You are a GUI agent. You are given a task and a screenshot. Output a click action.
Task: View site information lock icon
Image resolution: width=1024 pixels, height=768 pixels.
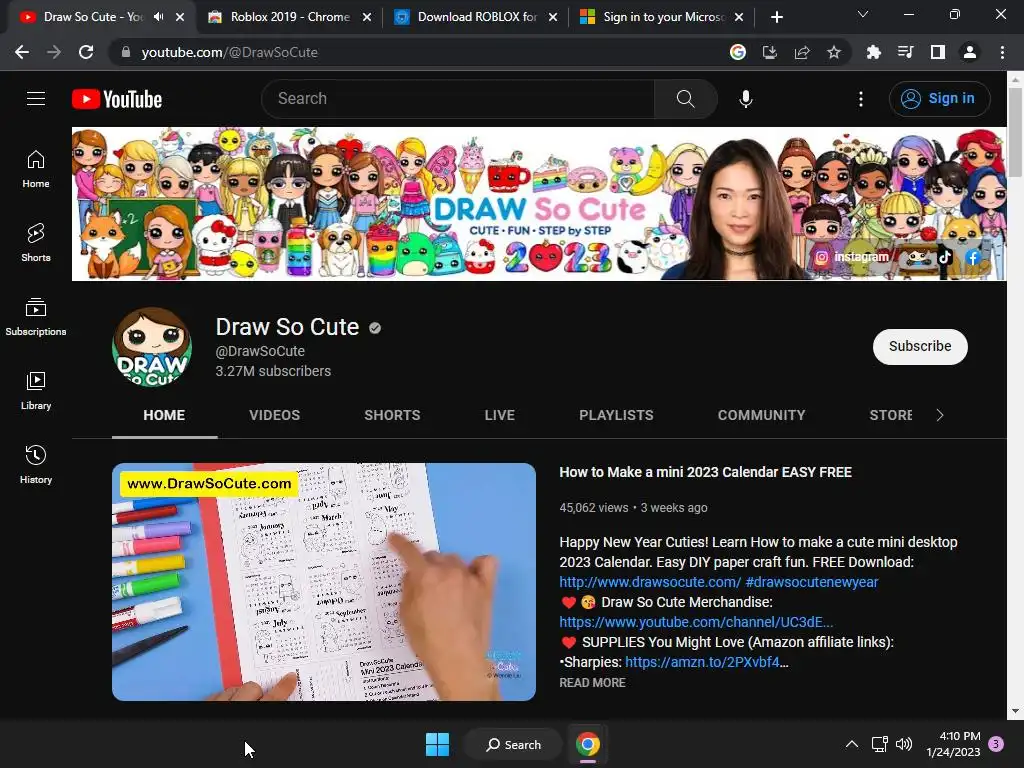coord(126,52)
